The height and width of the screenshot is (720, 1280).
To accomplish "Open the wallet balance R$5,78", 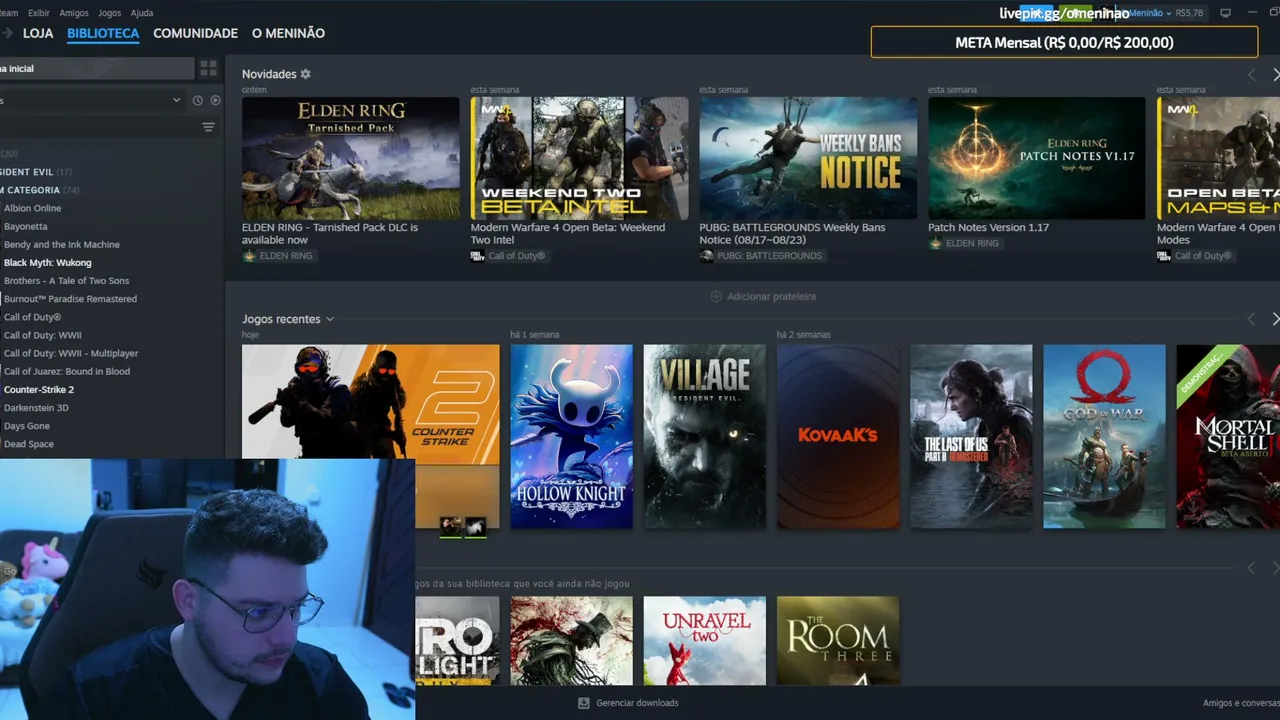I will point(1190,13).
